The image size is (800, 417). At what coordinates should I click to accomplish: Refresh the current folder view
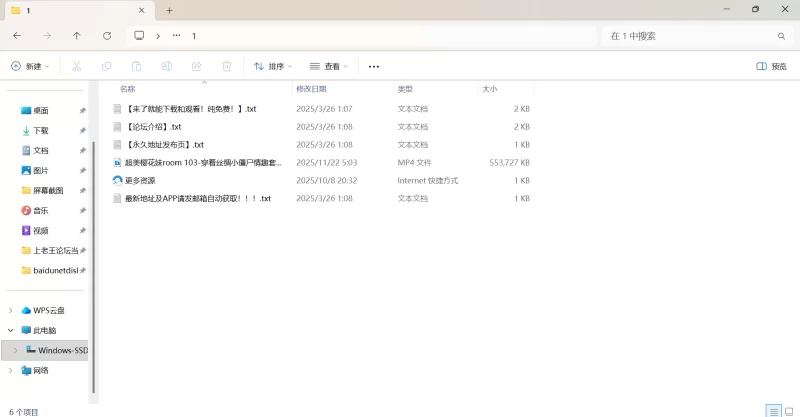(107, 35)
